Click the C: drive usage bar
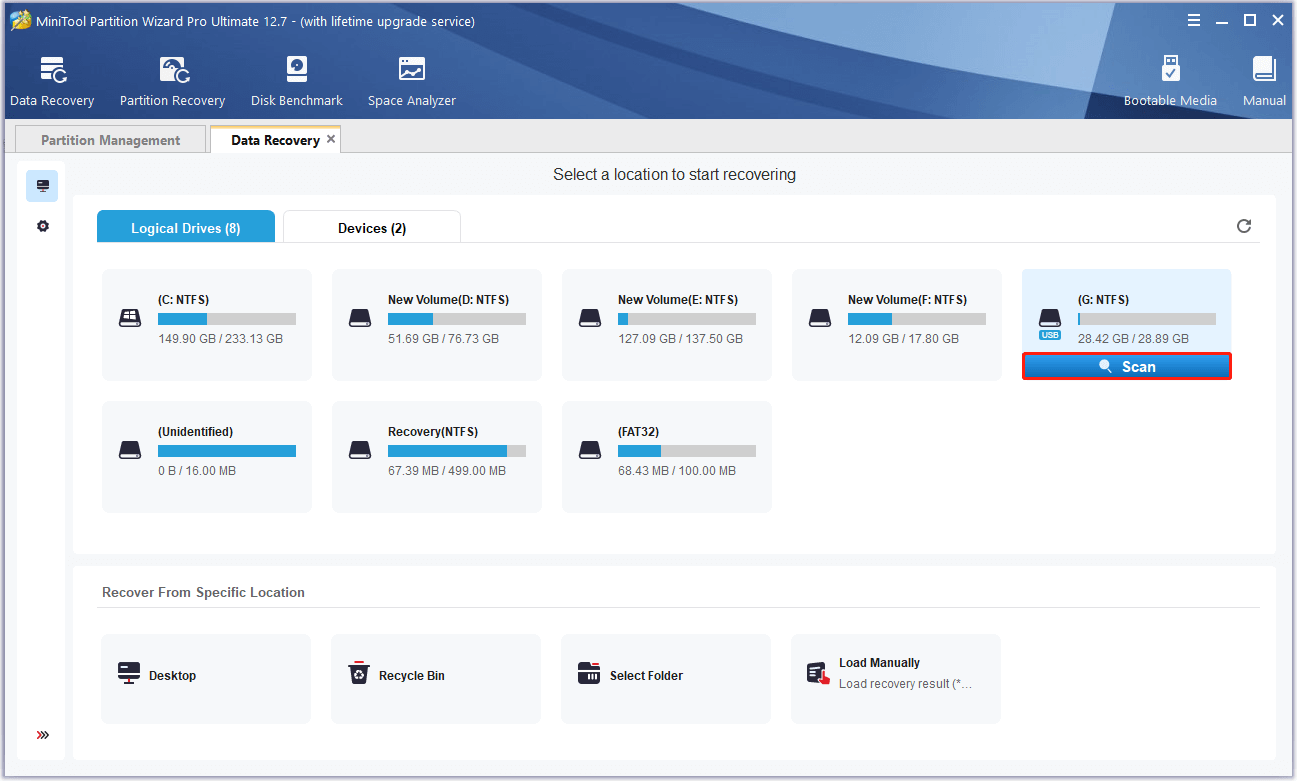The image size is (1297, 781). pos(227,319)
